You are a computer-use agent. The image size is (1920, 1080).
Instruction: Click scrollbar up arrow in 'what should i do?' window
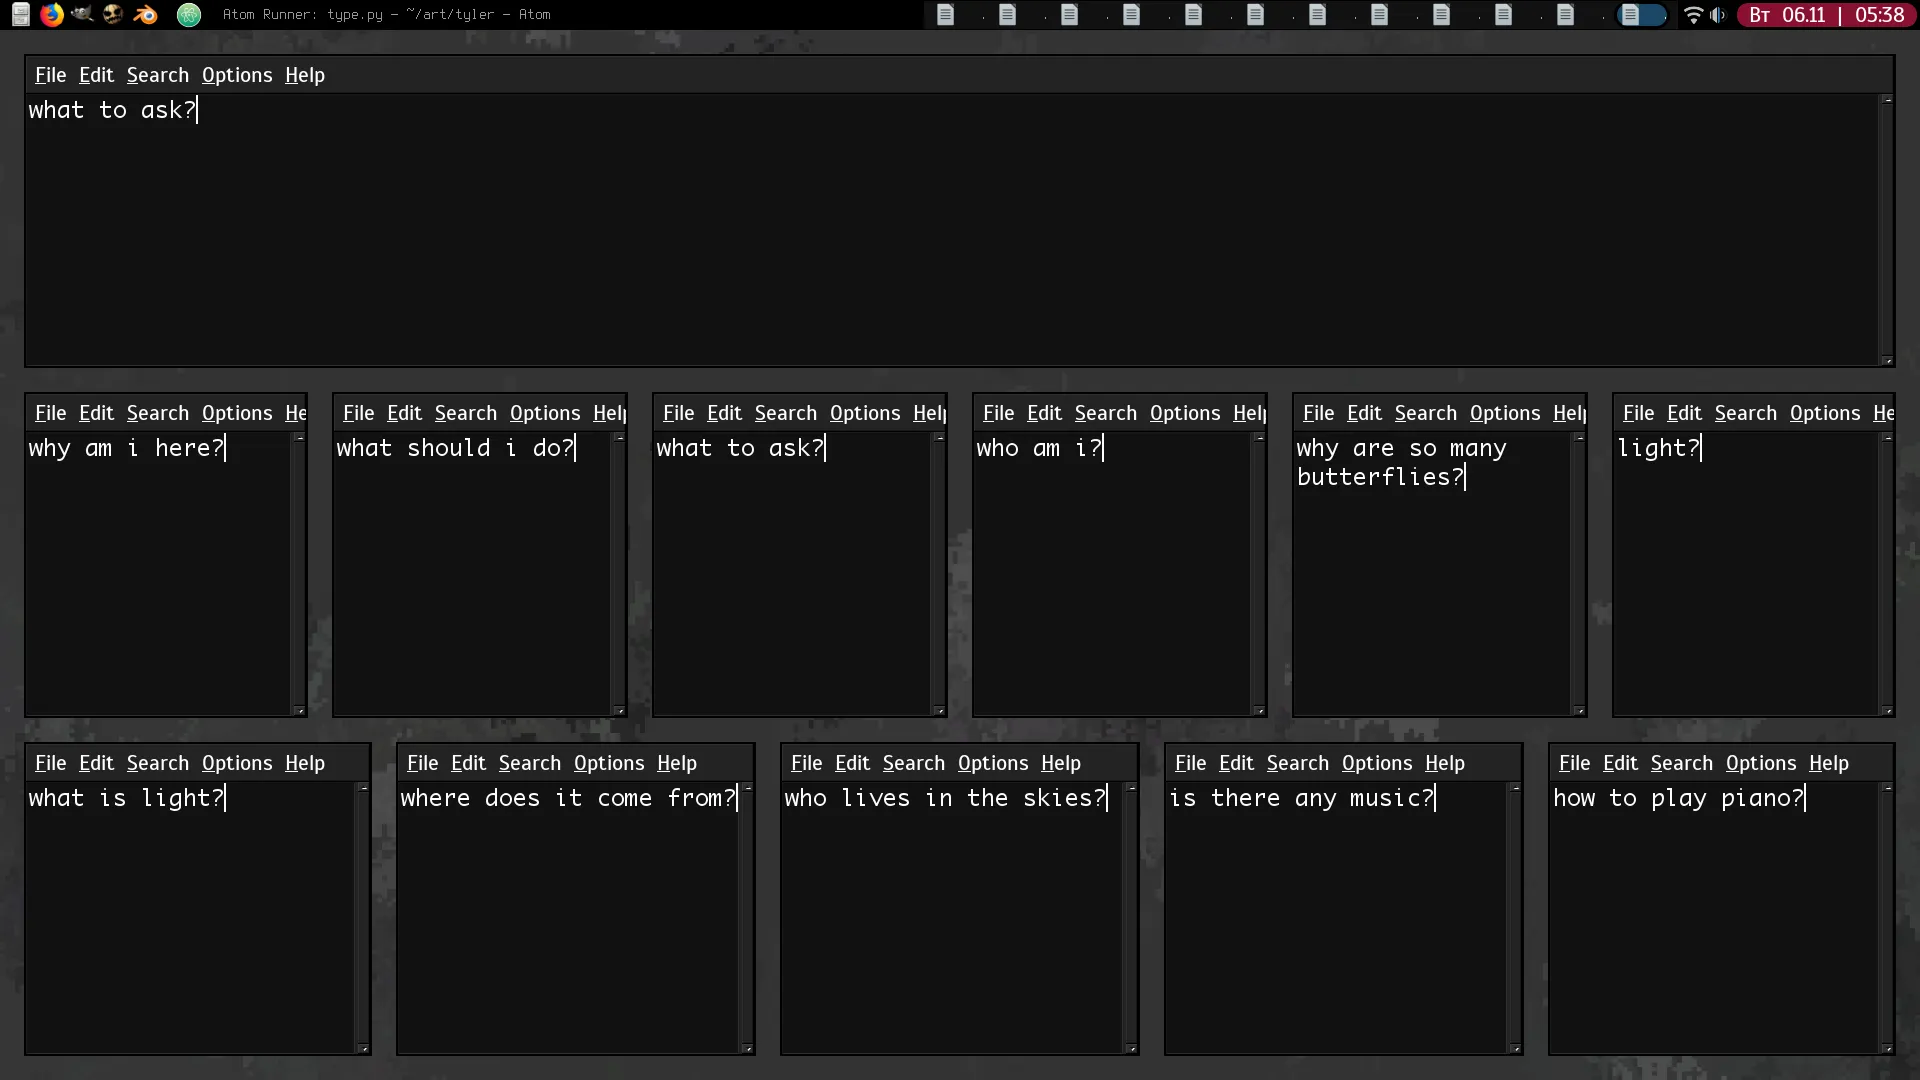pyautogui.click(x=619, y=438)
